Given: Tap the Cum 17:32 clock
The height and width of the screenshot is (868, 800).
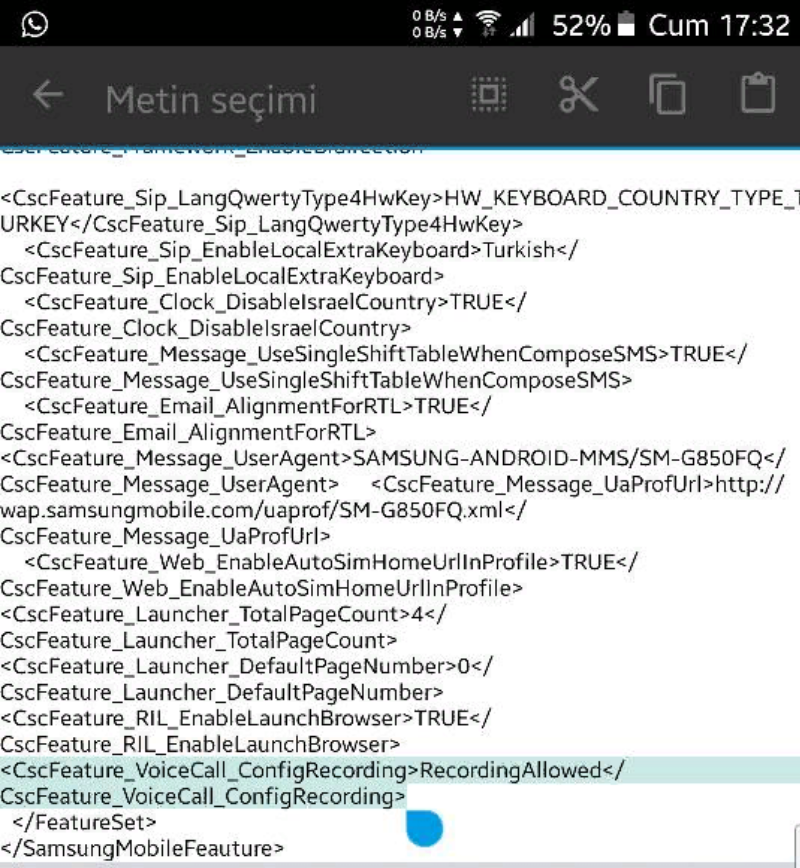Looking at the screenshot, I should click(x=719, y=25).
